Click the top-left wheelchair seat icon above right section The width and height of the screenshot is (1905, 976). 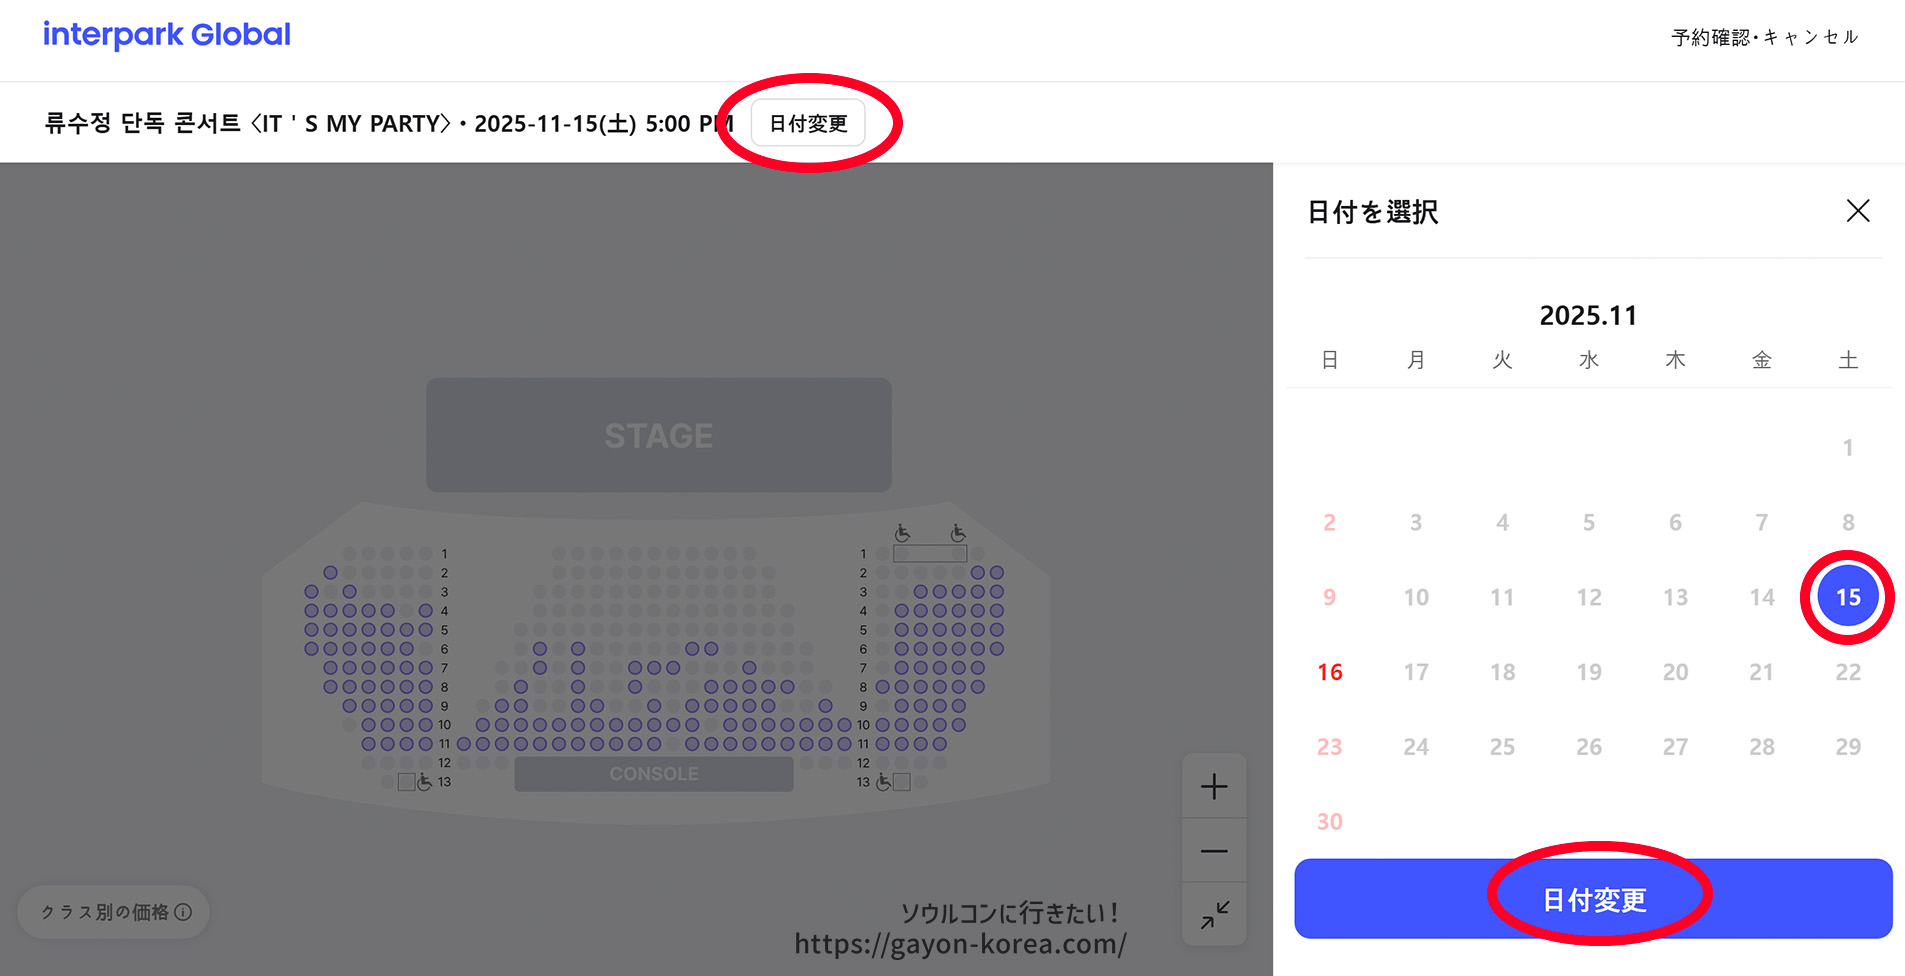point(902,533)
